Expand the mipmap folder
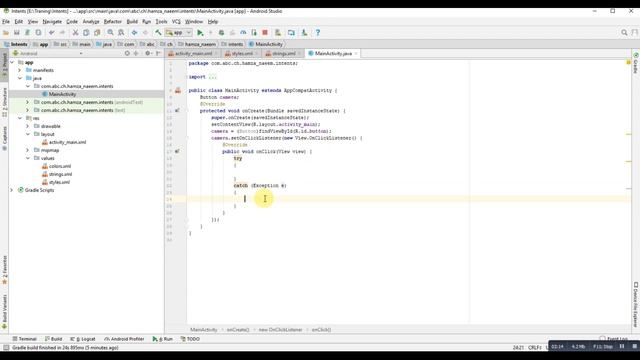Viewport: 640px width, 360px height. coord(28,150)
